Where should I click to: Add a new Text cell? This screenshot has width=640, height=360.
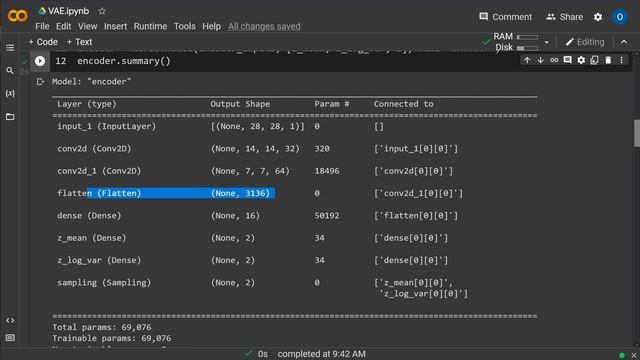click(79, 42)
